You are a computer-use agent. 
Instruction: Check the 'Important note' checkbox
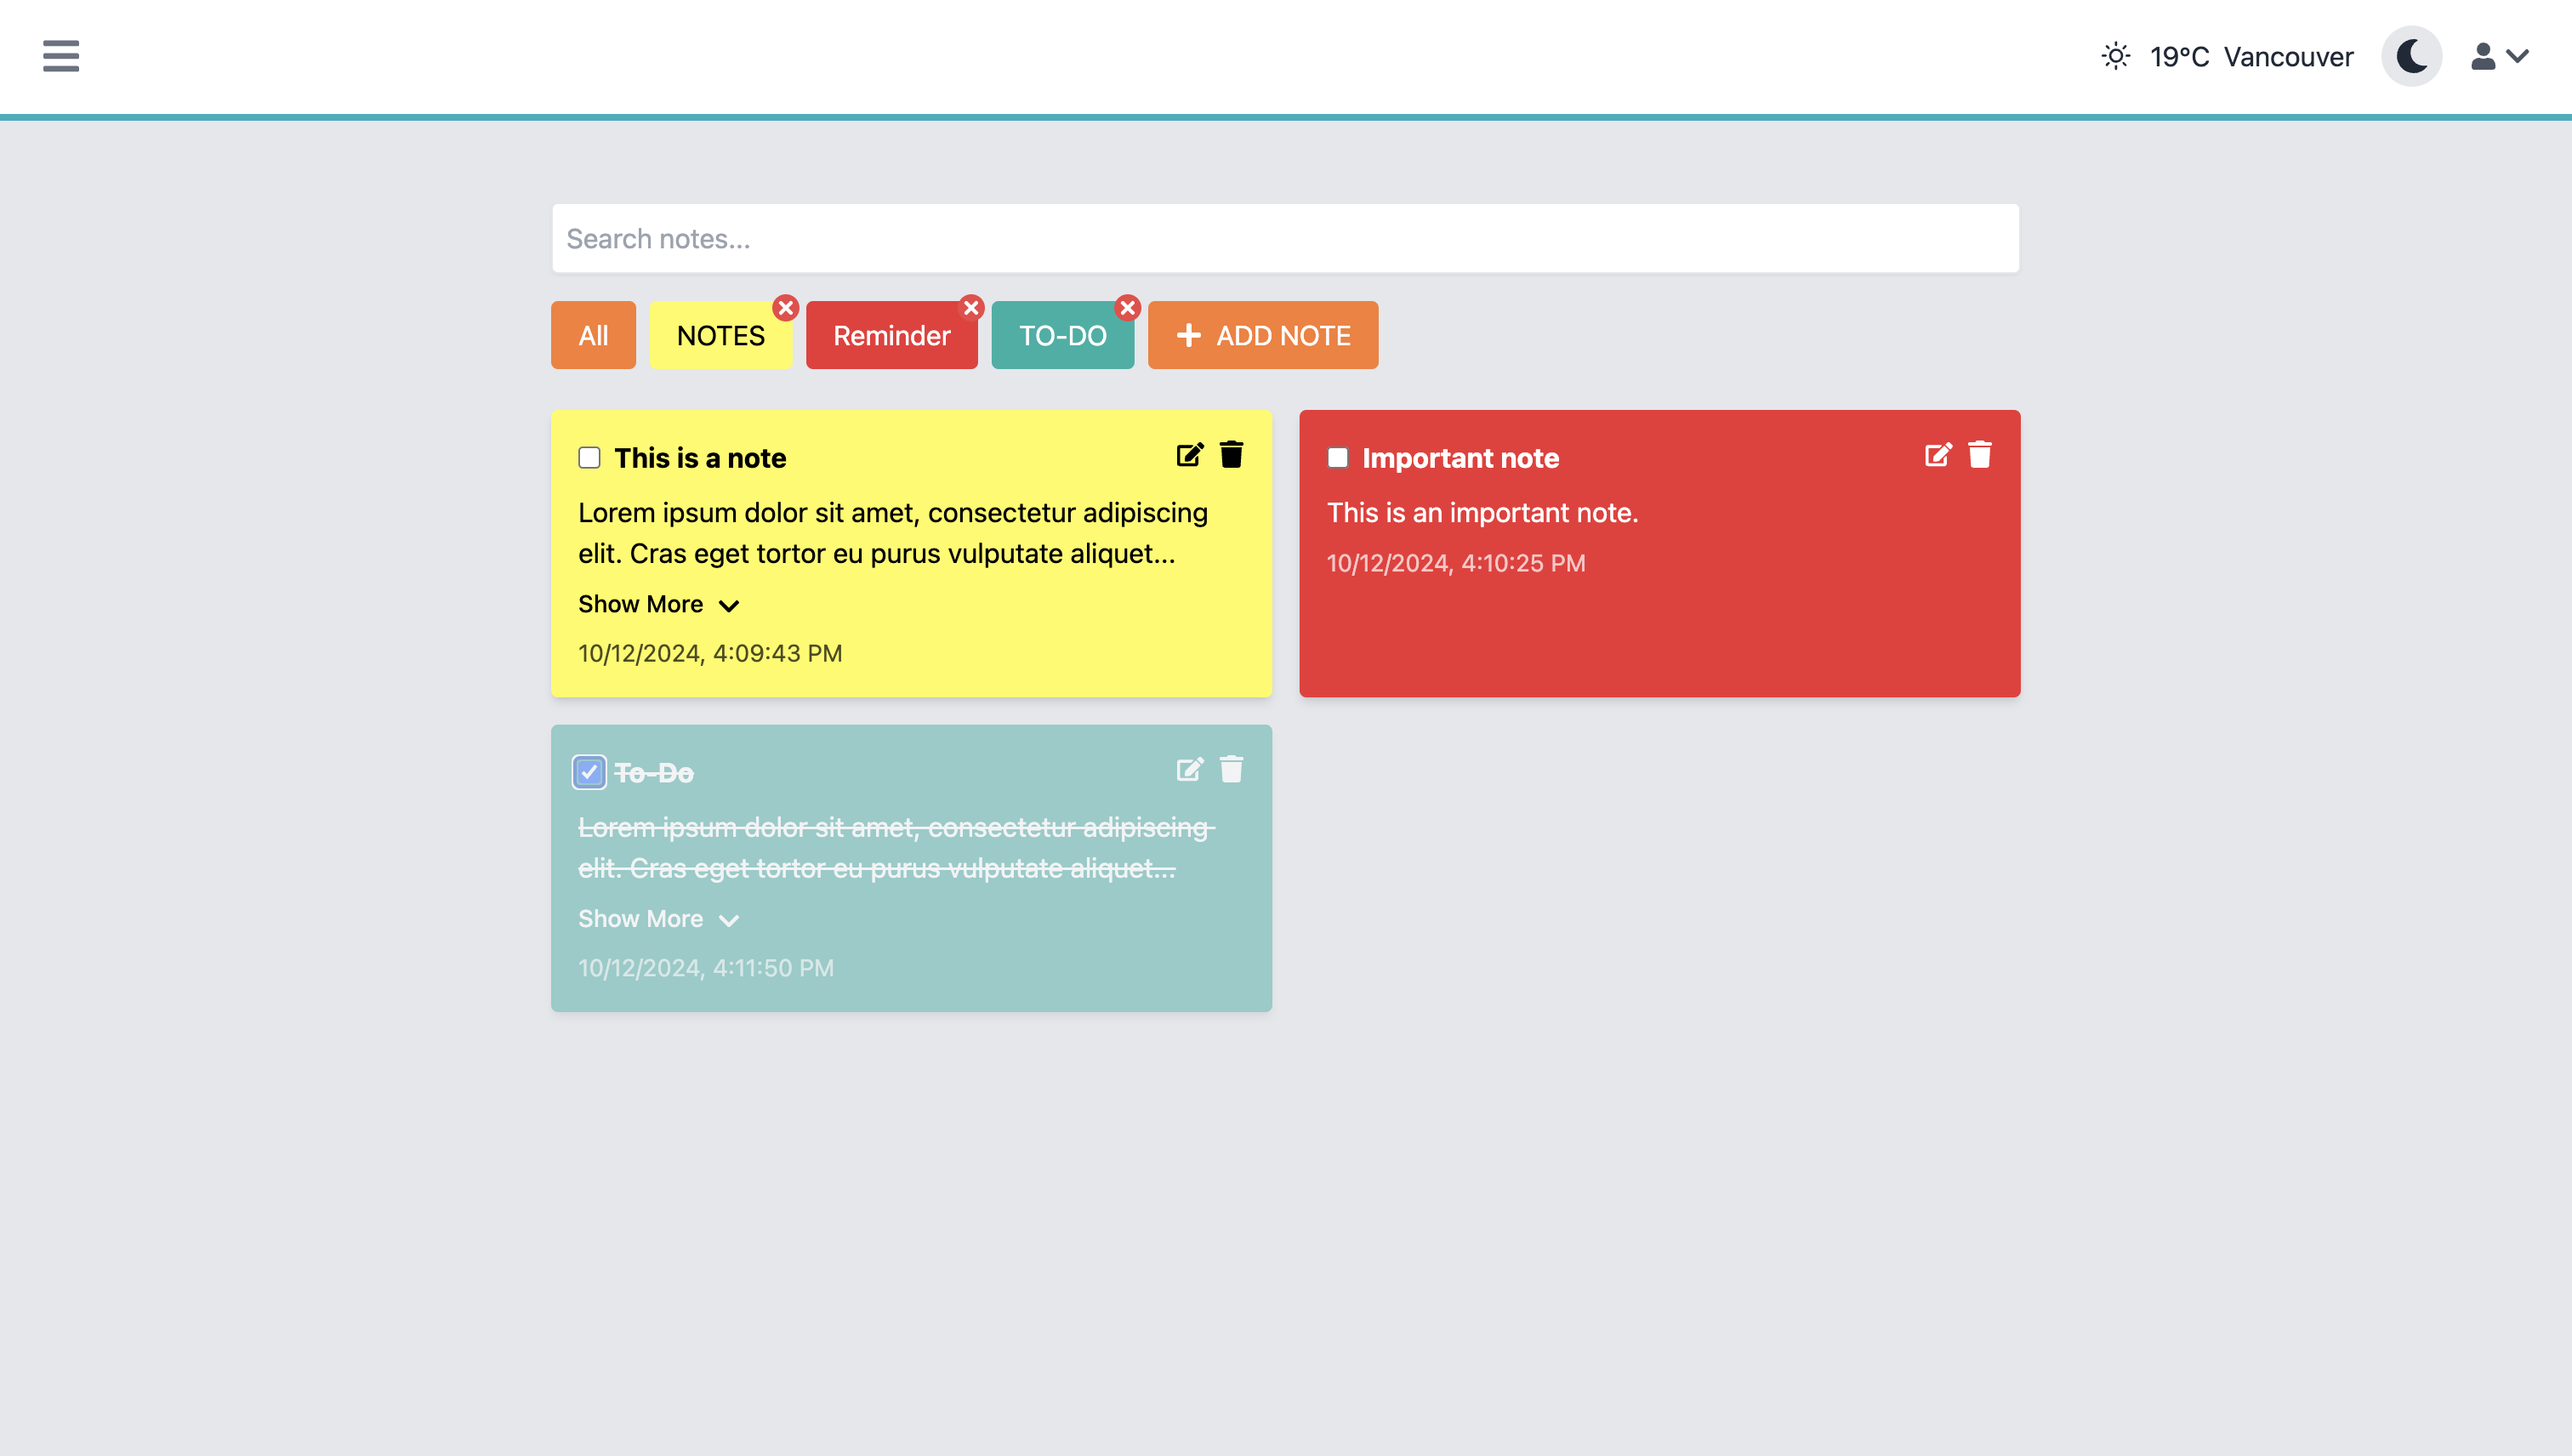pos(1337,458)
